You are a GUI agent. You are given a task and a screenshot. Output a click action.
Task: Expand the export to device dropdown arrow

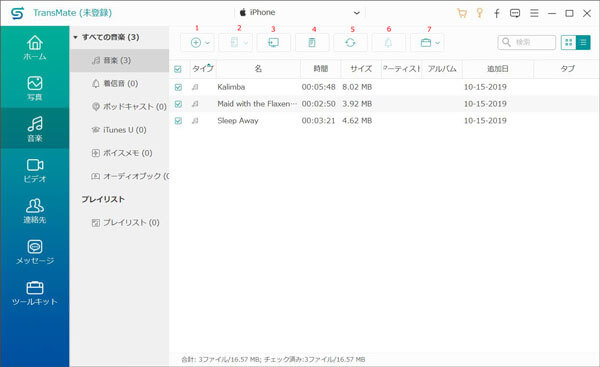[246, 43]
